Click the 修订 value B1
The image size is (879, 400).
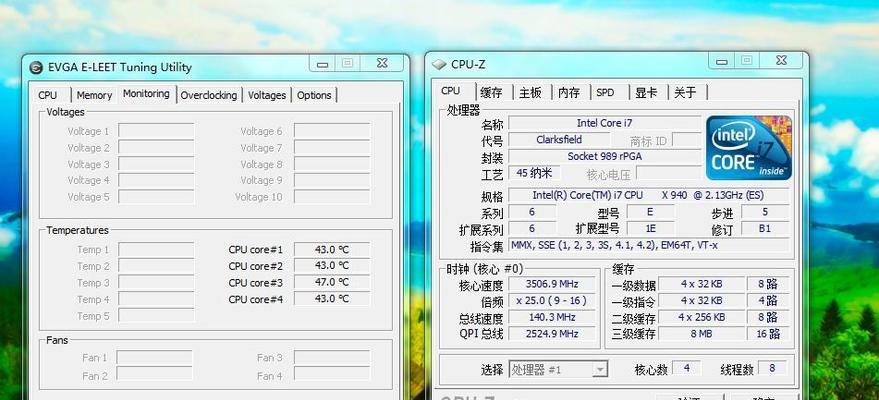point(765,229)
